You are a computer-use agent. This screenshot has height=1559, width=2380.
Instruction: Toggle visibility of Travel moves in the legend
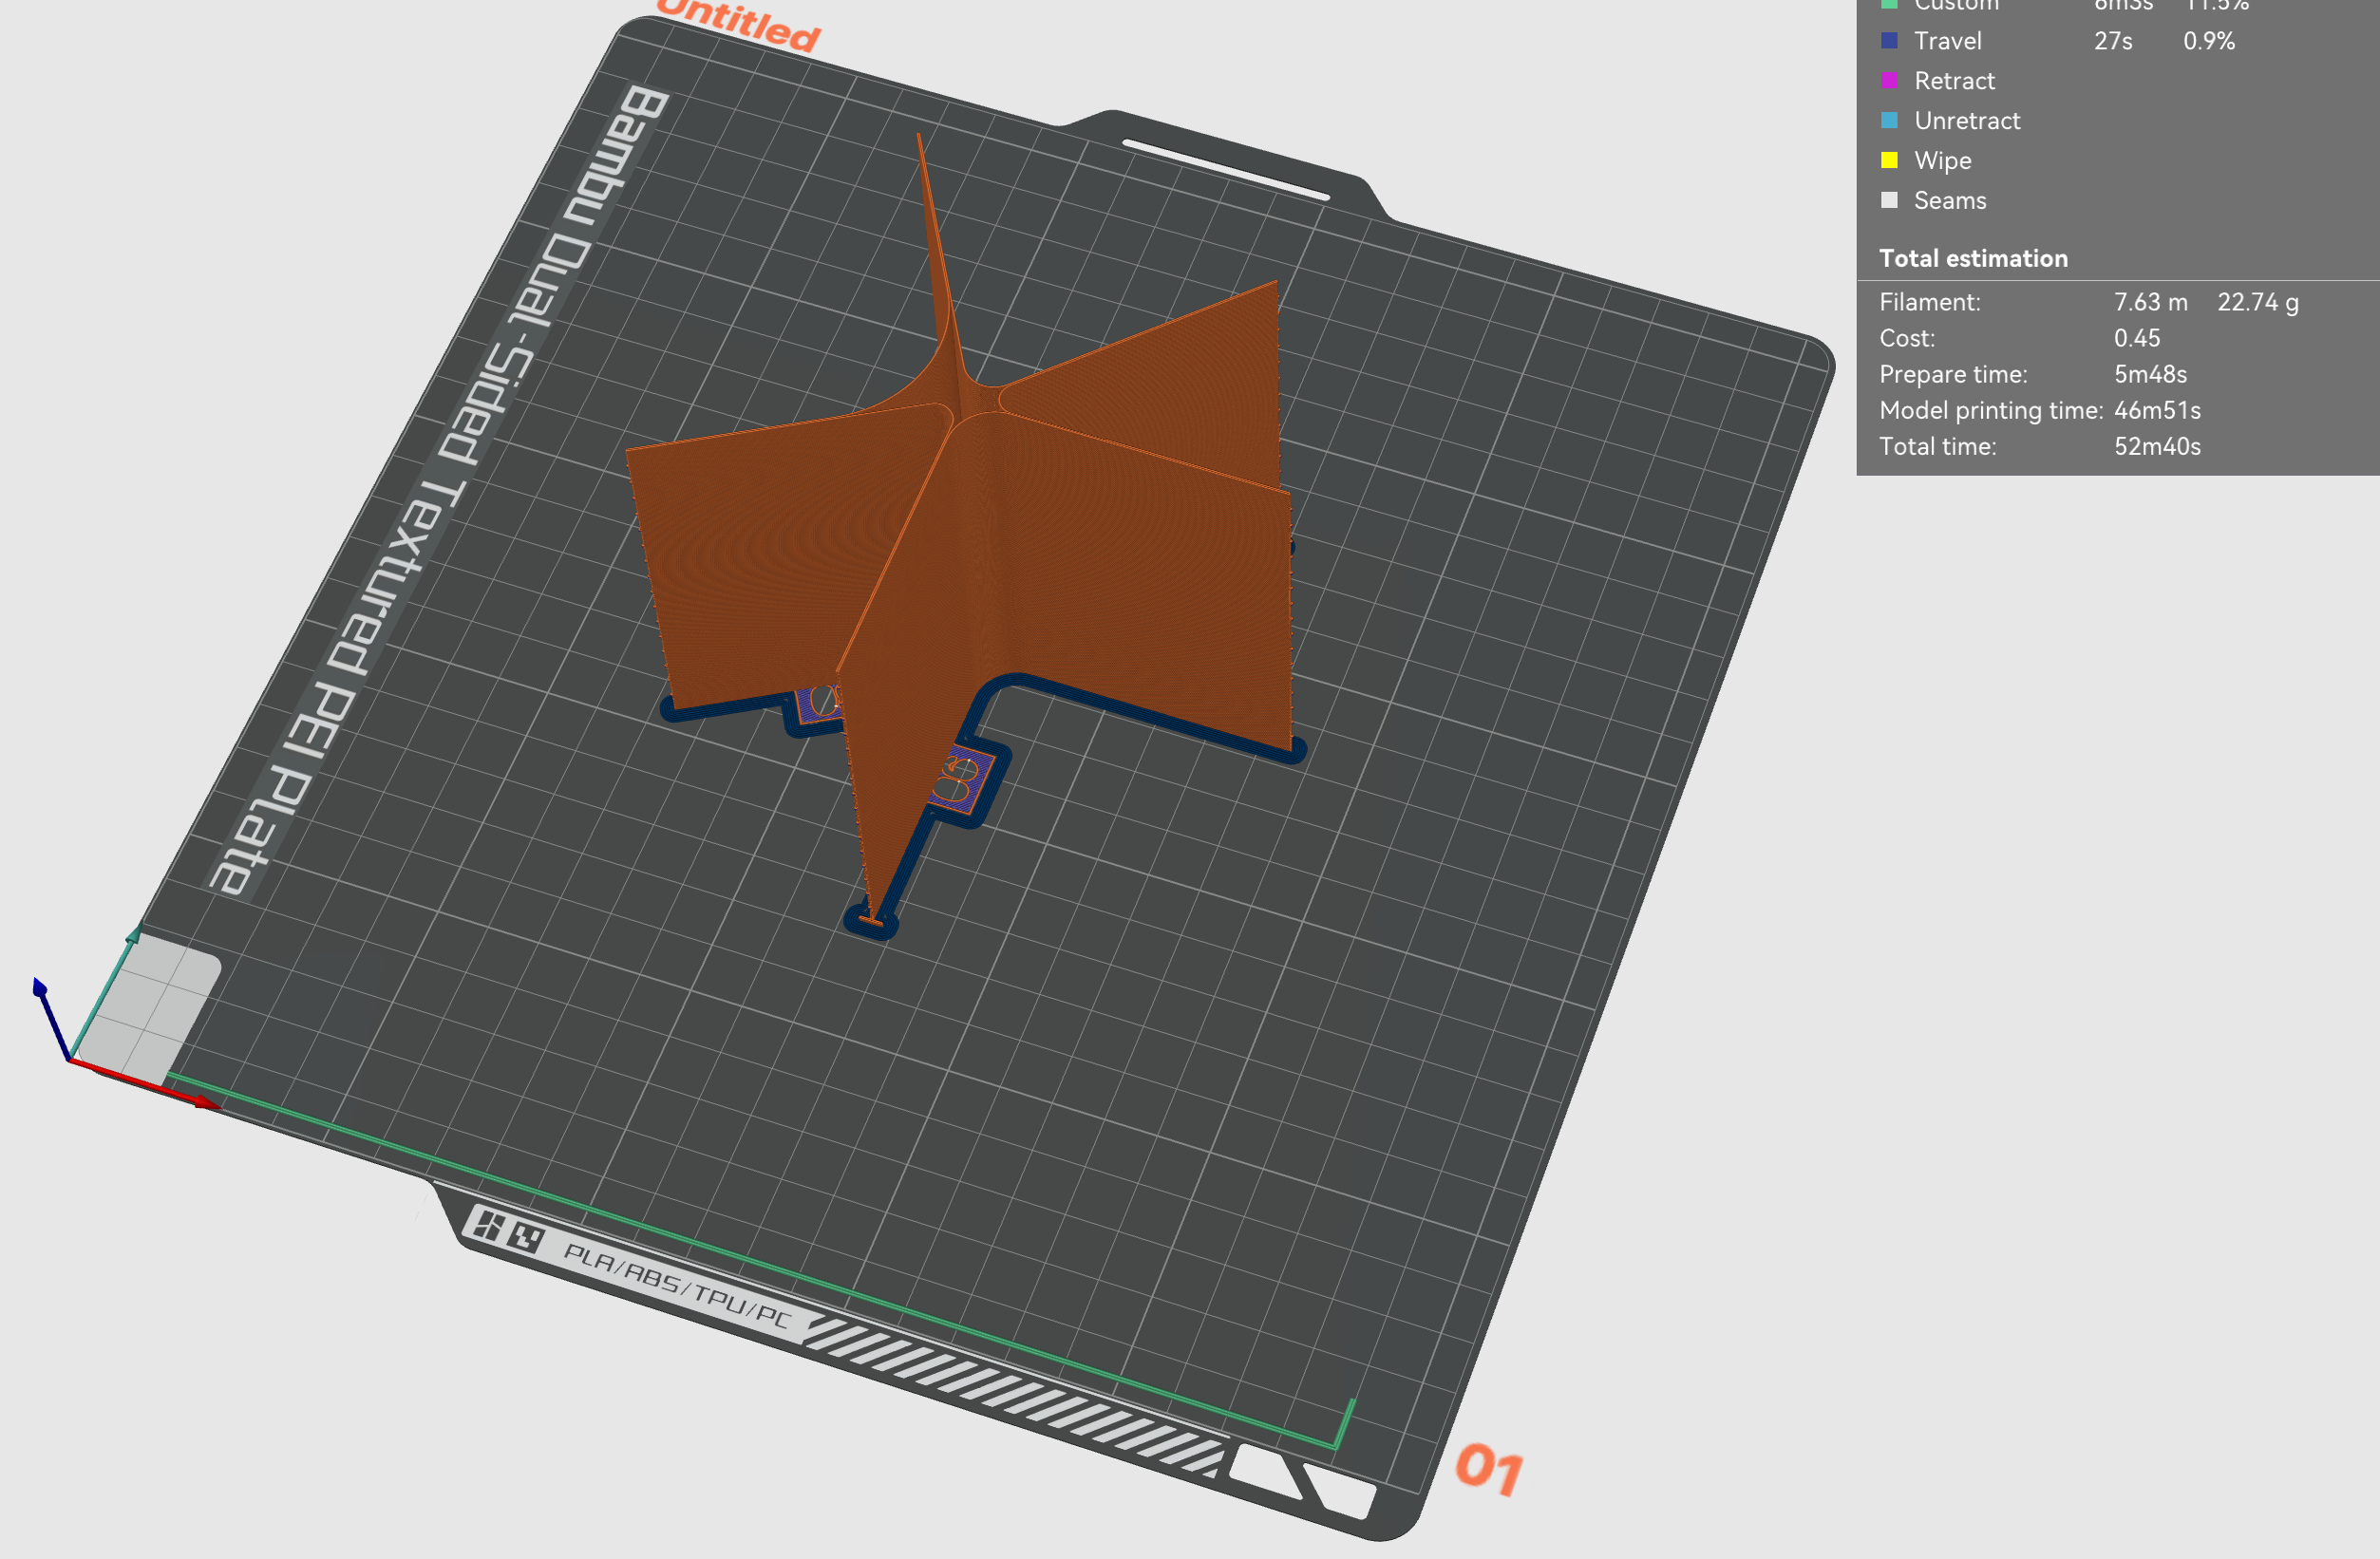[1948, 41]
